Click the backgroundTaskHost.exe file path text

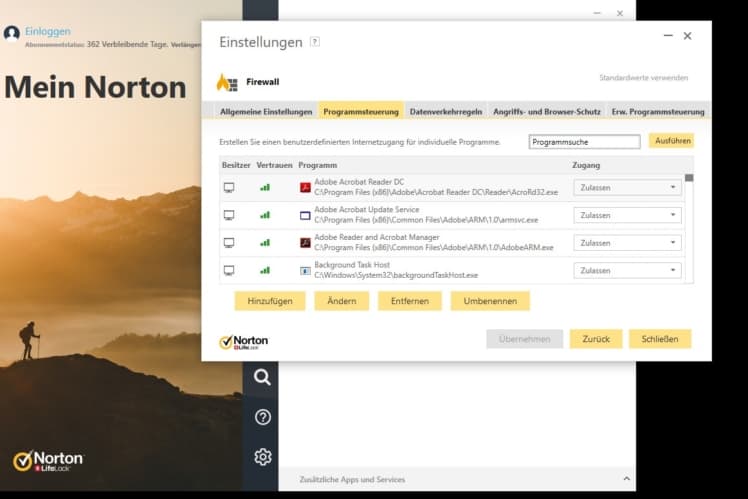click(x=396, y=275)
